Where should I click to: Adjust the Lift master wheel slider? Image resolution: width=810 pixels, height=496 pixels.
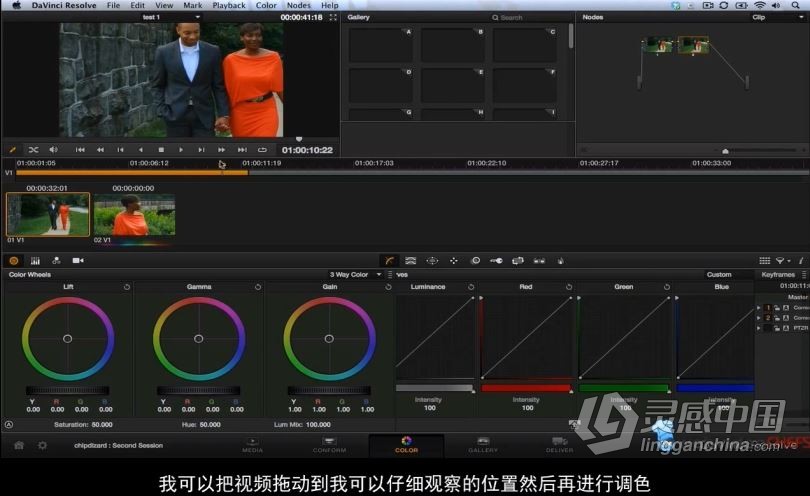[68, 390]
